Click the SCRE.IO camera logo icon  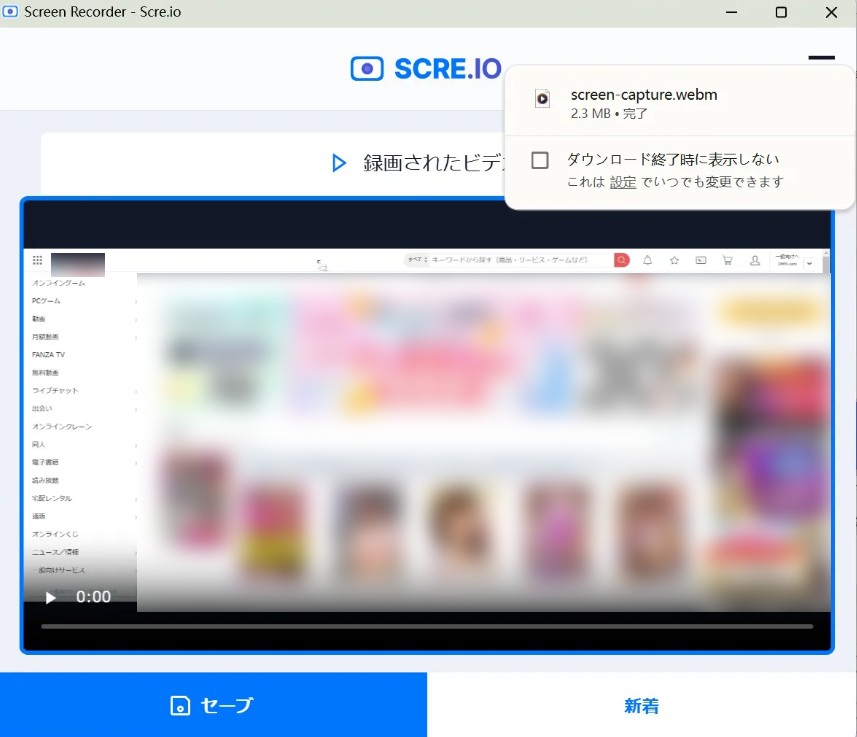click(x=367, y=68)
